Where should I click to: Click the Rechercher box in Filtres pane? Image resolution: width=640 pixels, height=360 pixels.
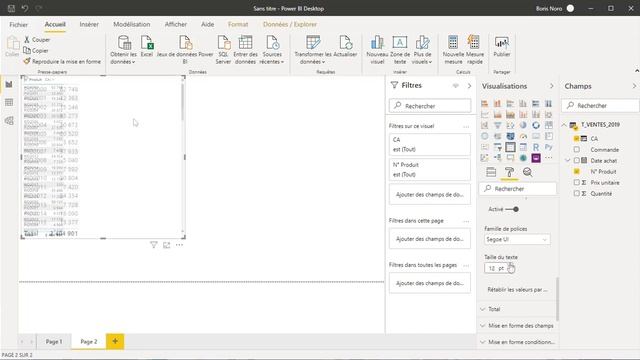430,106
